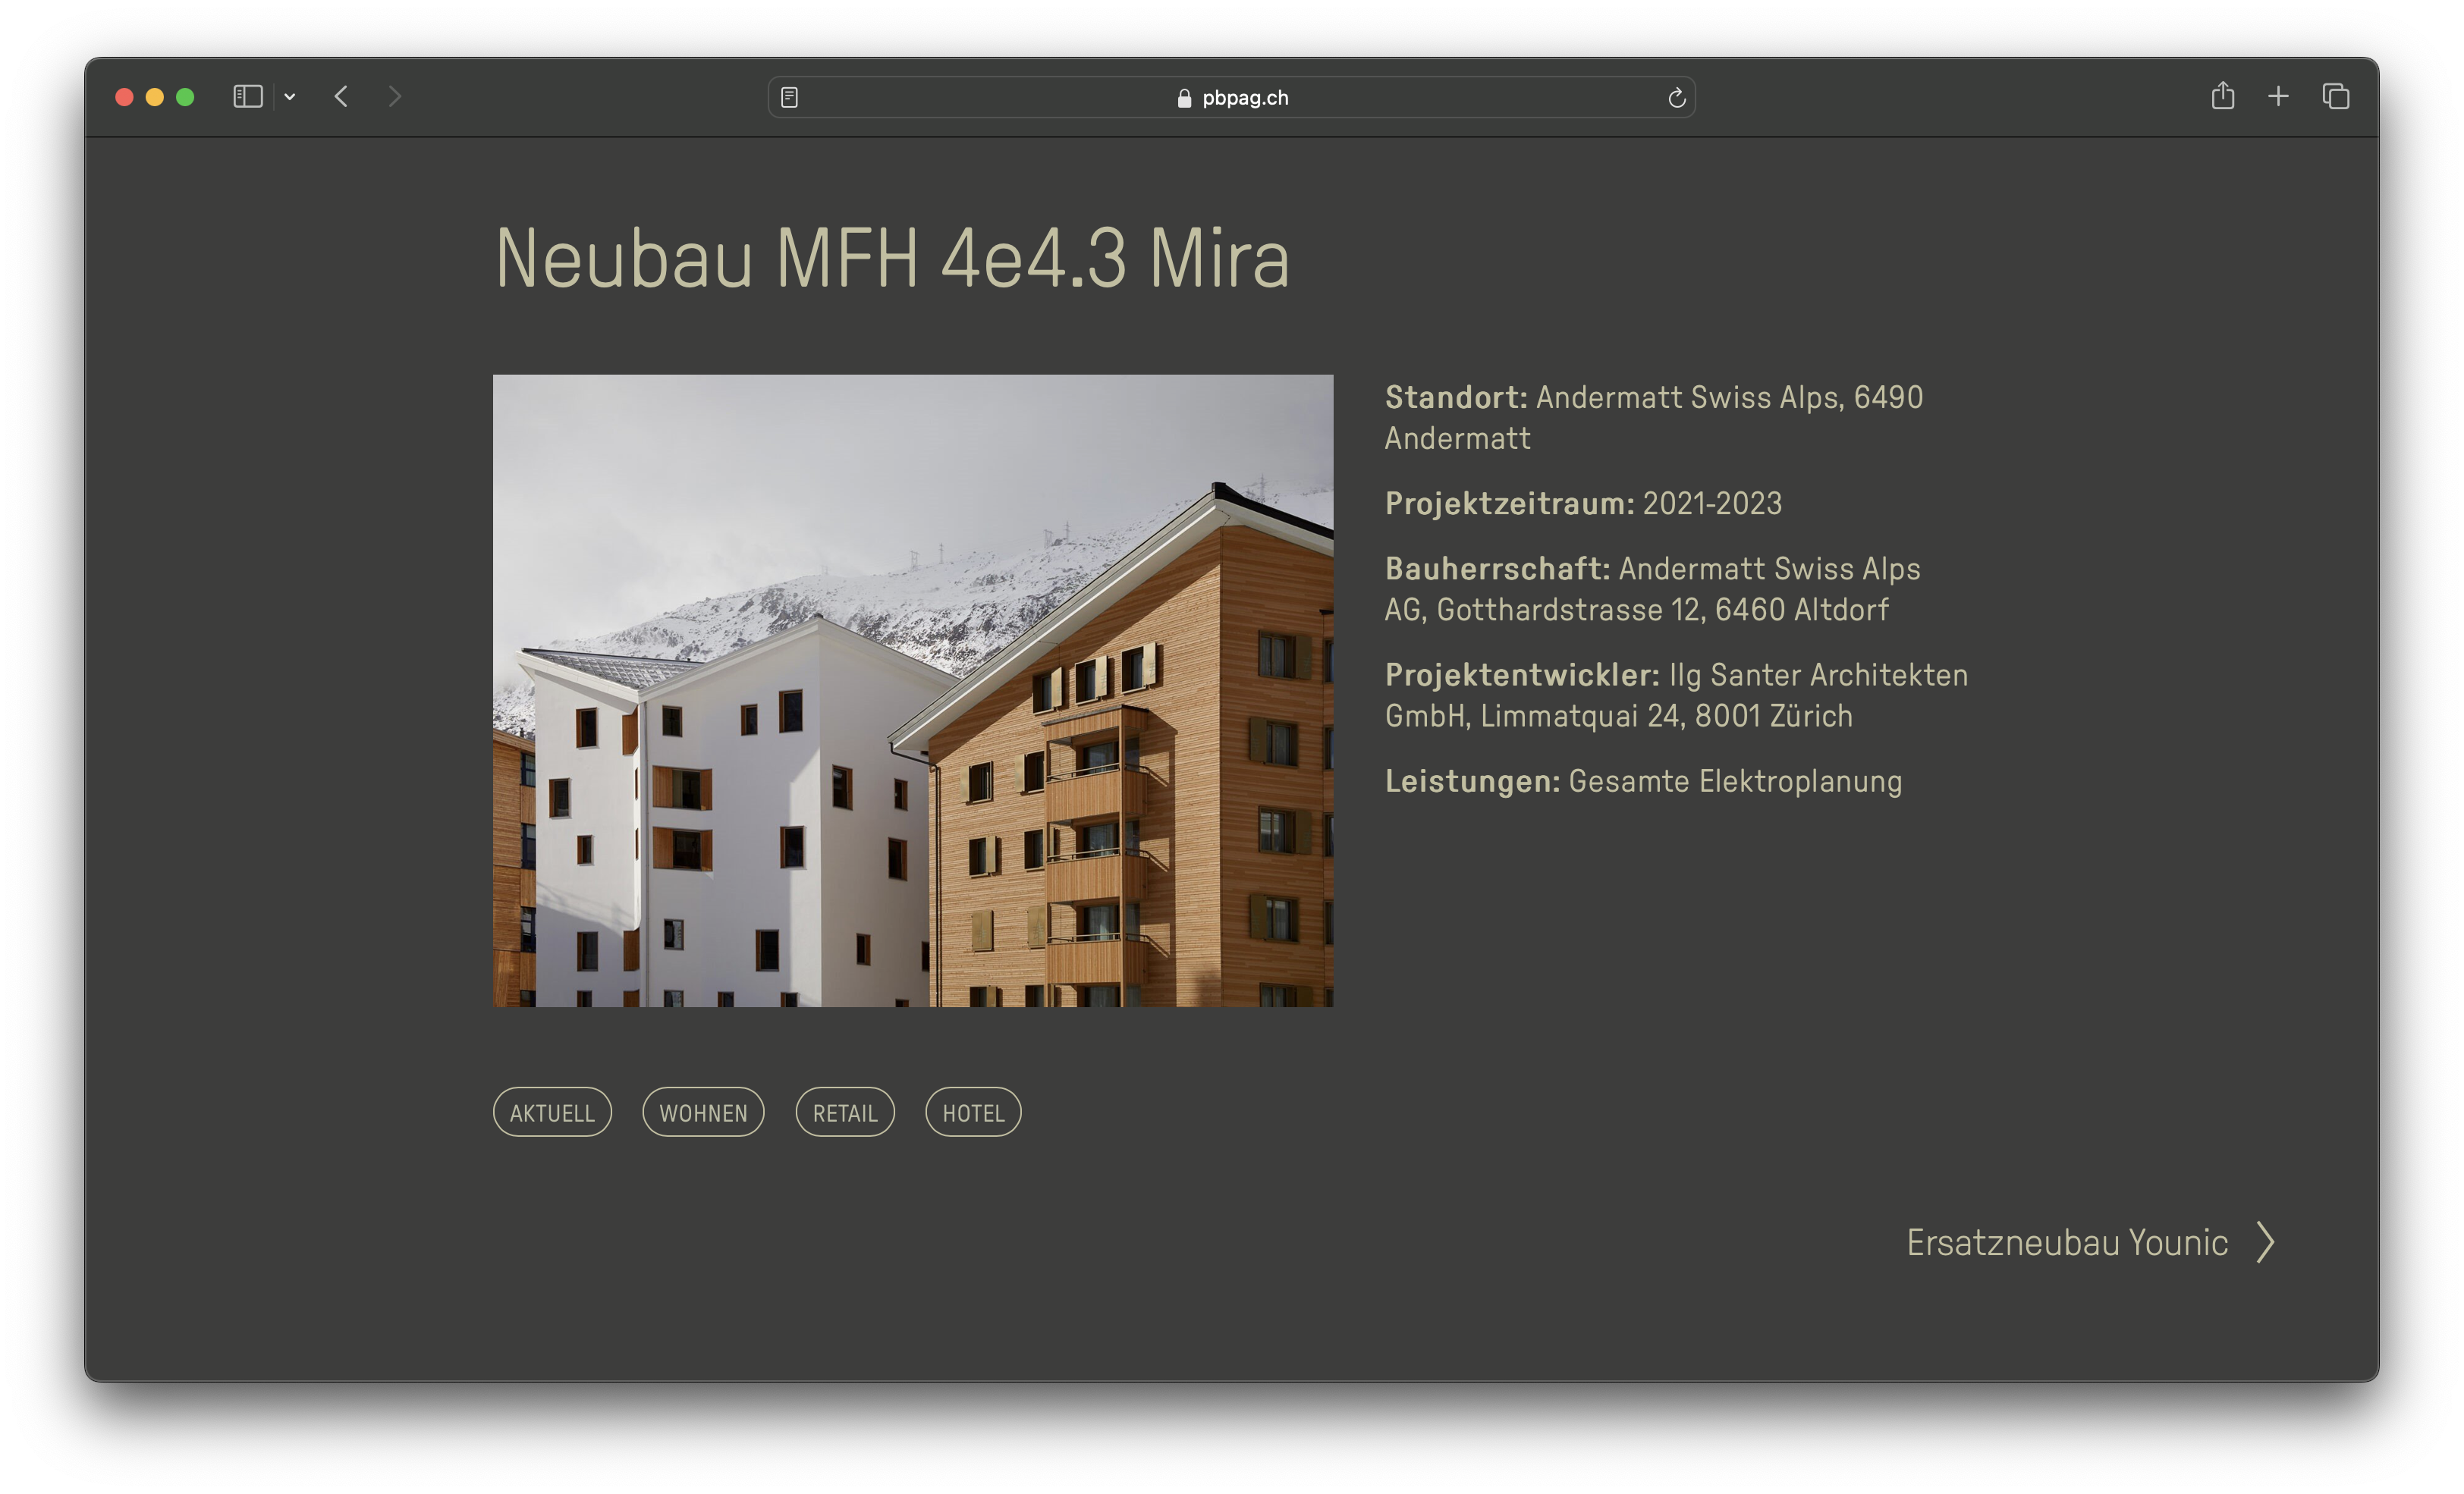Select the RETAIL filter tag
Image resolution: width=2464 pixels, height=1494 pixels.
(x=845, y=1113)
